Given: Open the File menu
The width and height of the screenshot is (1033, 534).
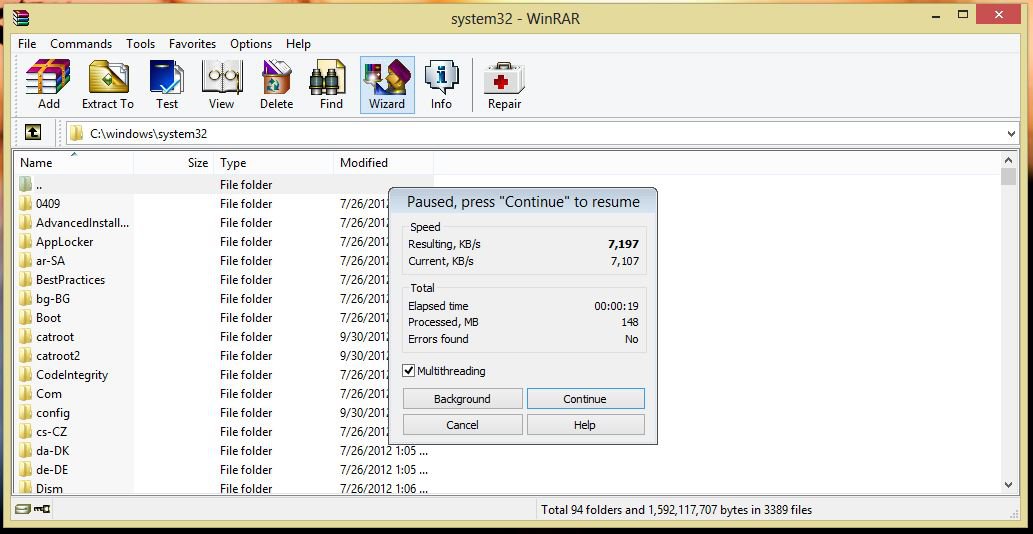Looking at the screenshot, I should 27,44.
